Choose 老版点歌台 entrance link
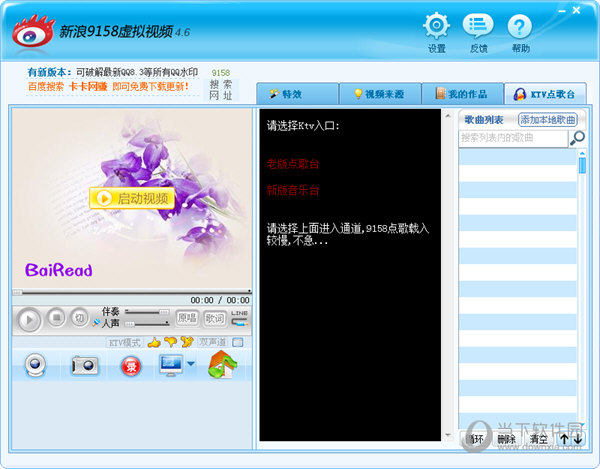 coord(293,164)
